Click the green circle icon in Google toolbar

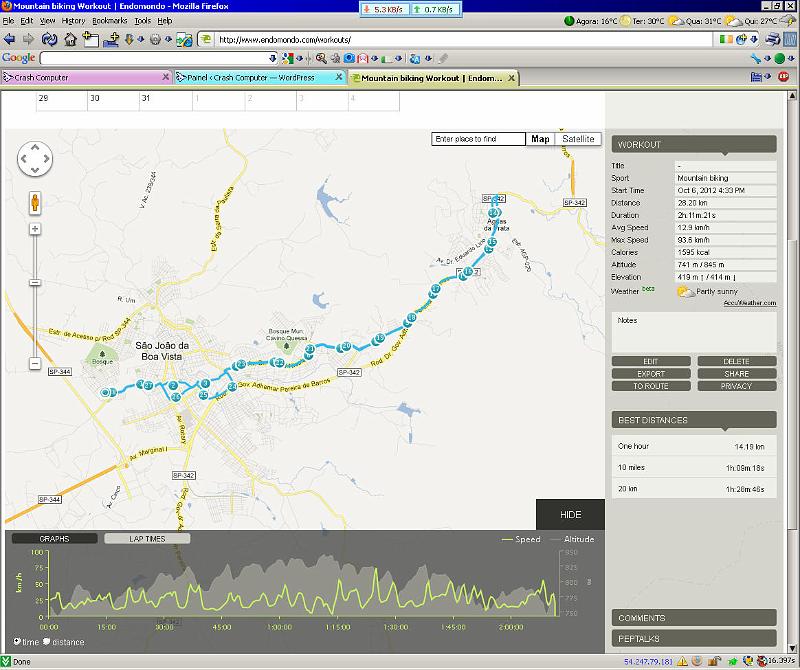(779, 59)
